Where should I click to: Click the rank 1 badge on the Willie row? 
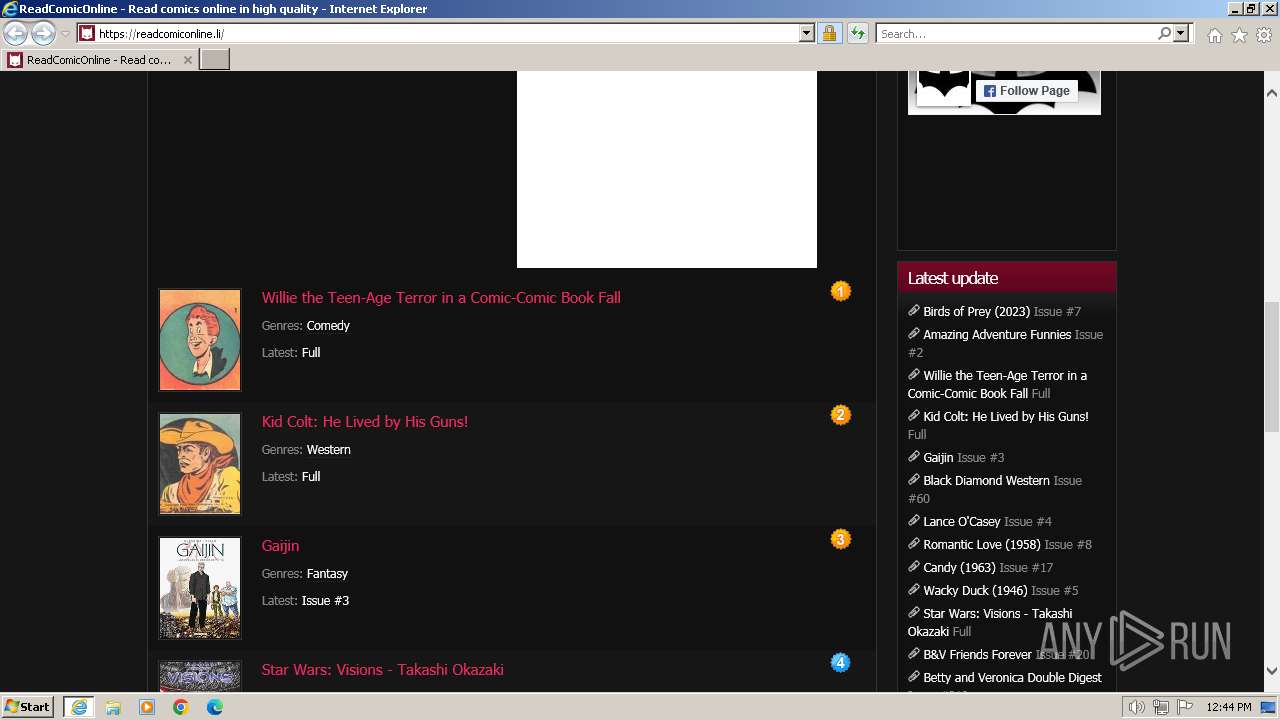(x=840, y=291)
